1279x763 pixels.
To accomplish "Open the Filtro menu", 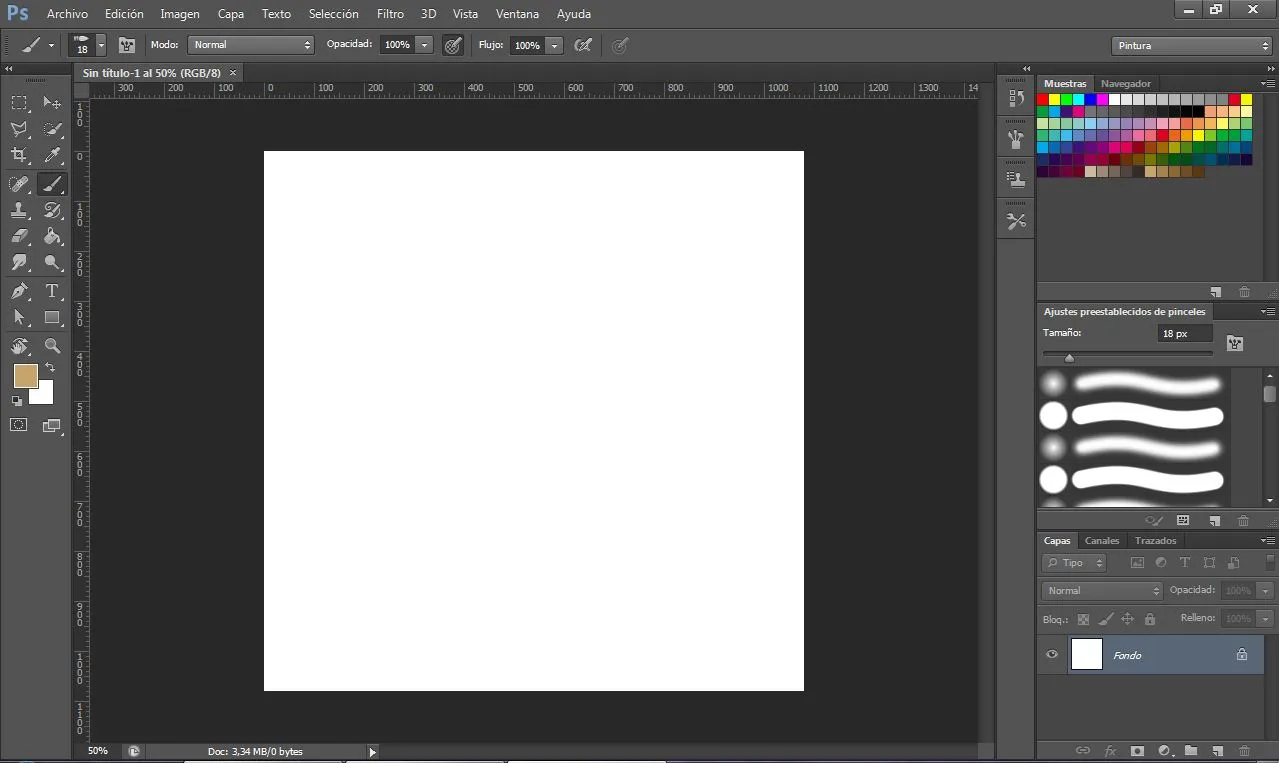I will point(391,14).
